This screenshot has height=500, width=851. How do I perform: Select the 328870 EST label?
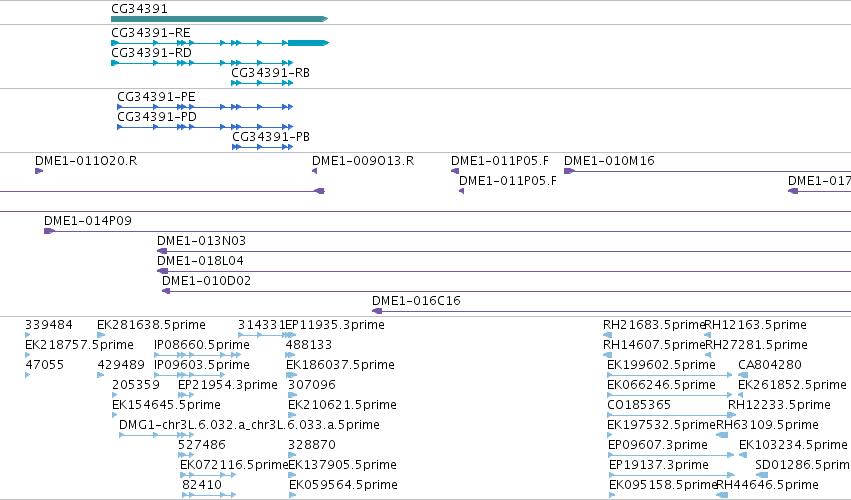coord(312,445)
